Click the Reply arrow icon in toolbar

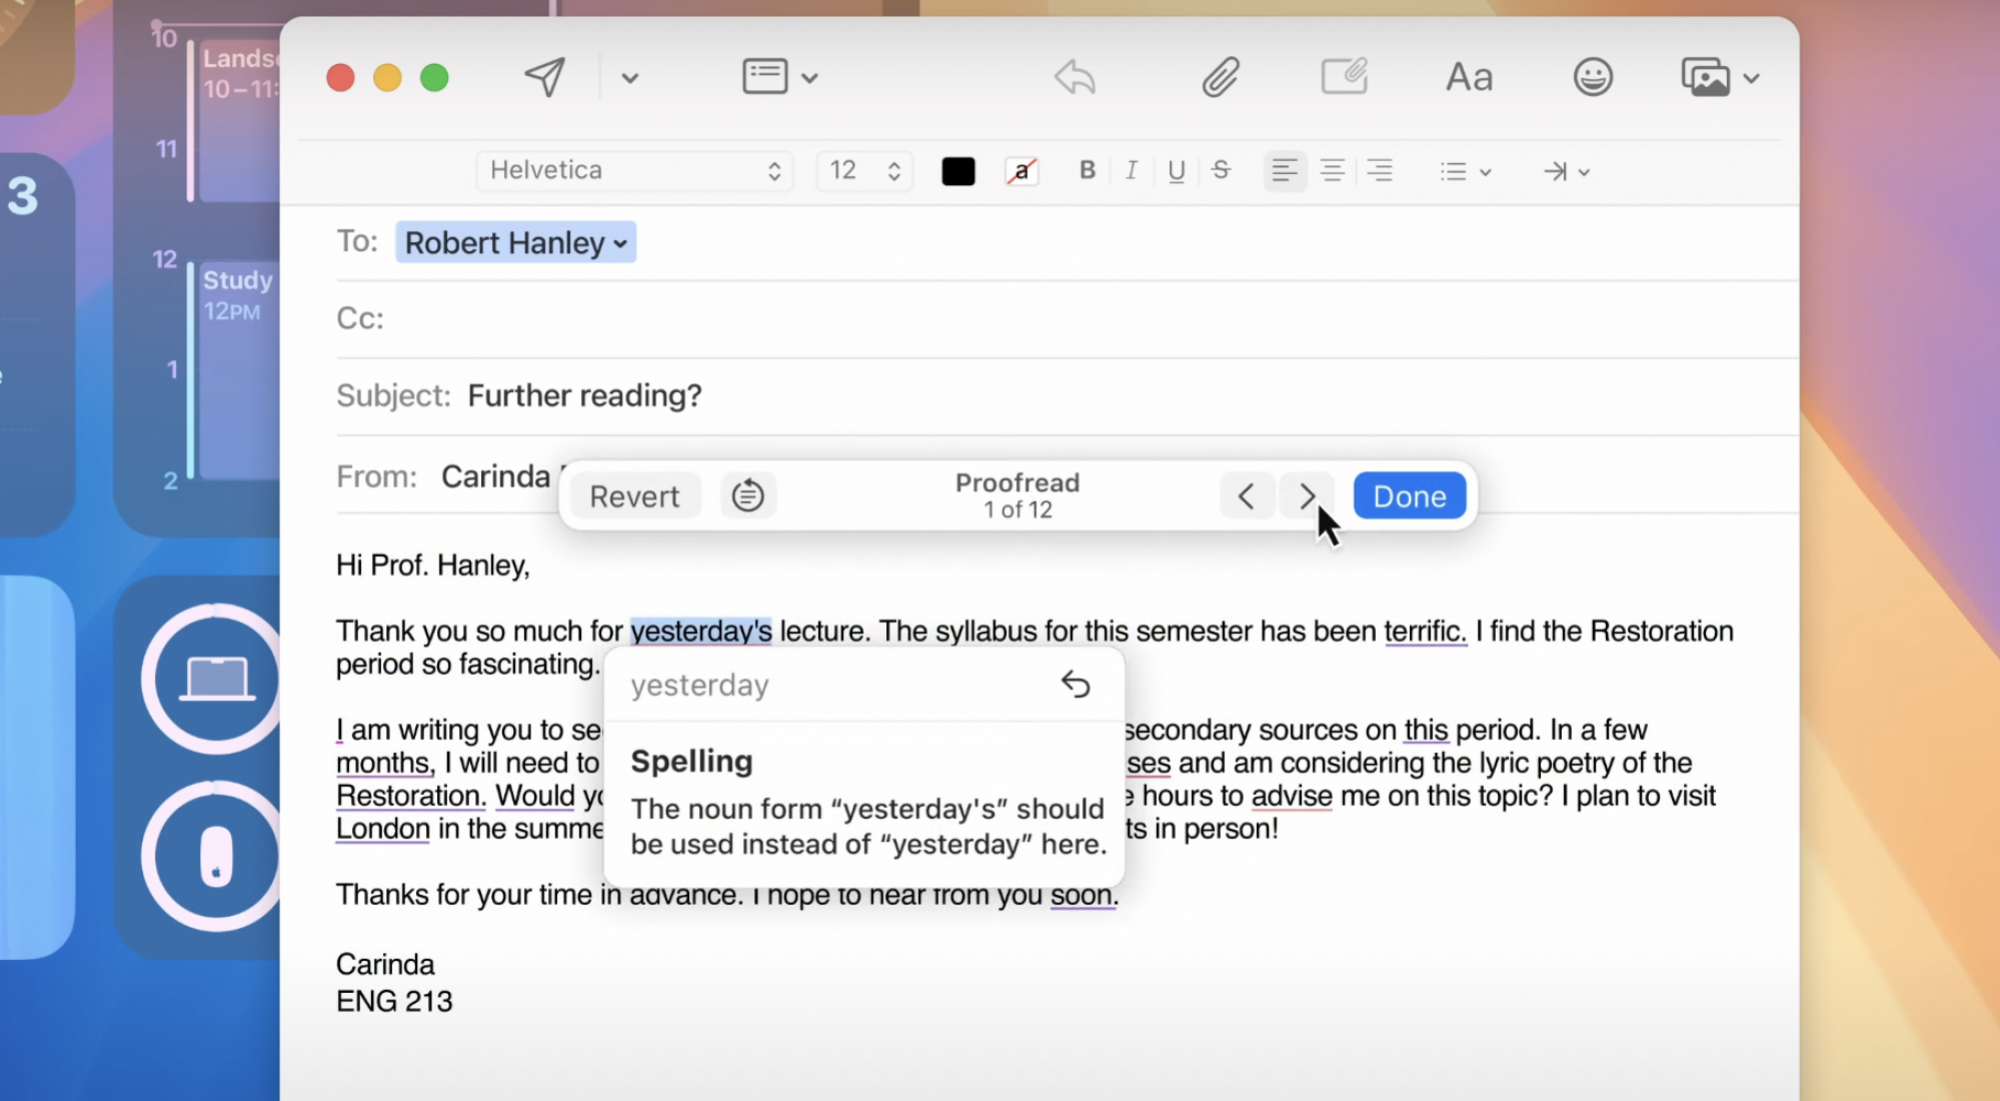click(x=1075, y=76)
